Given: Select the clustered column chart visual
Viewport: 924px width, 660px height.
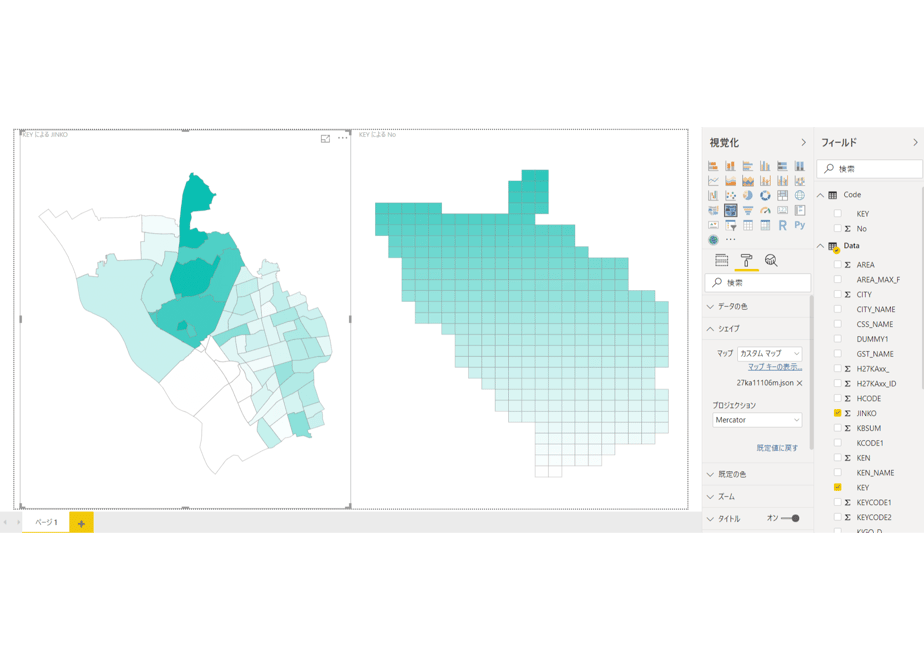Looking at the screenshot, I should [x=765, y=166].
